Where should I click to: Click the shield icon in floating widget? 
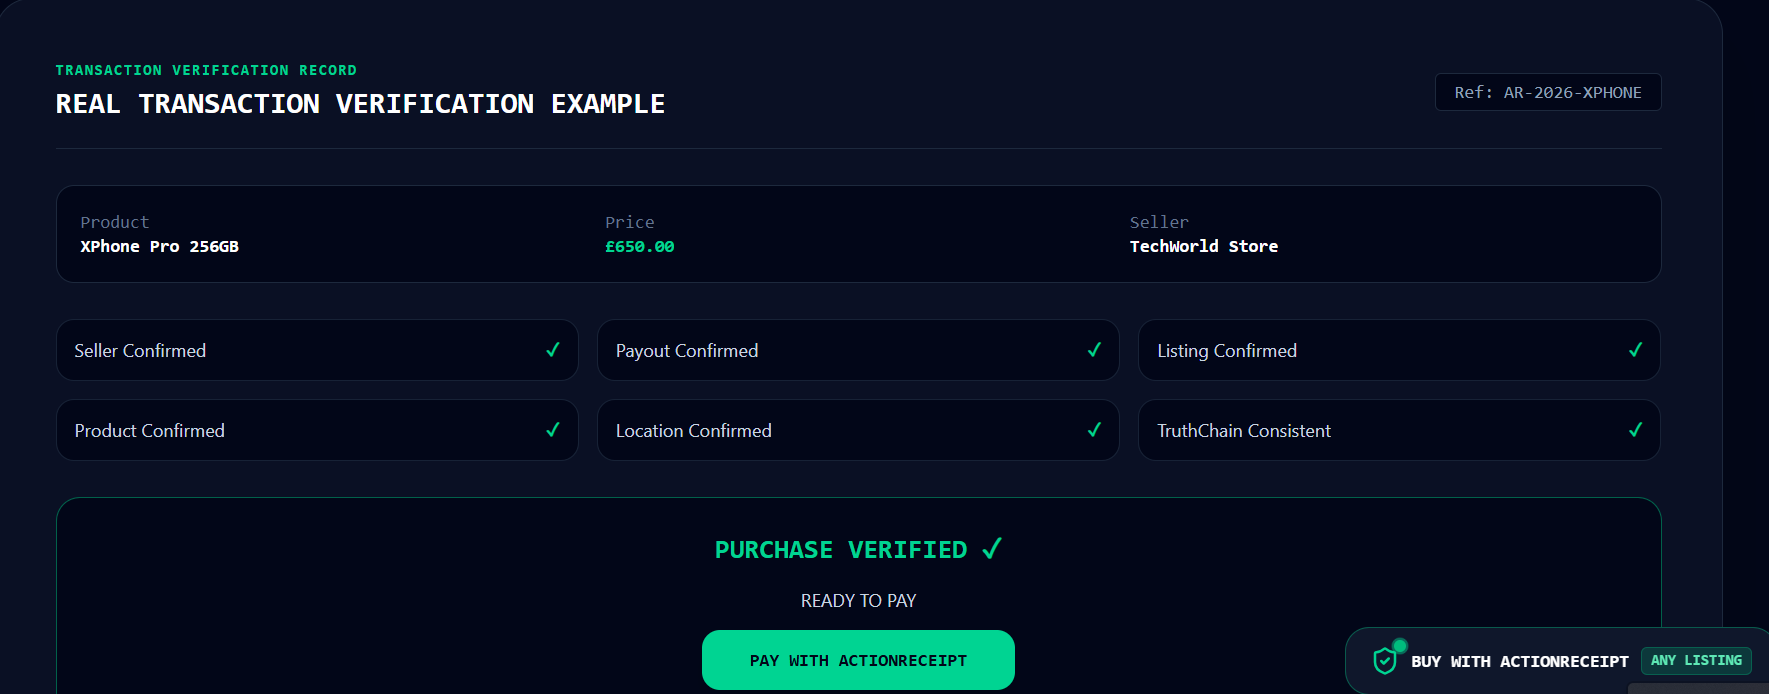[1385, 661]
